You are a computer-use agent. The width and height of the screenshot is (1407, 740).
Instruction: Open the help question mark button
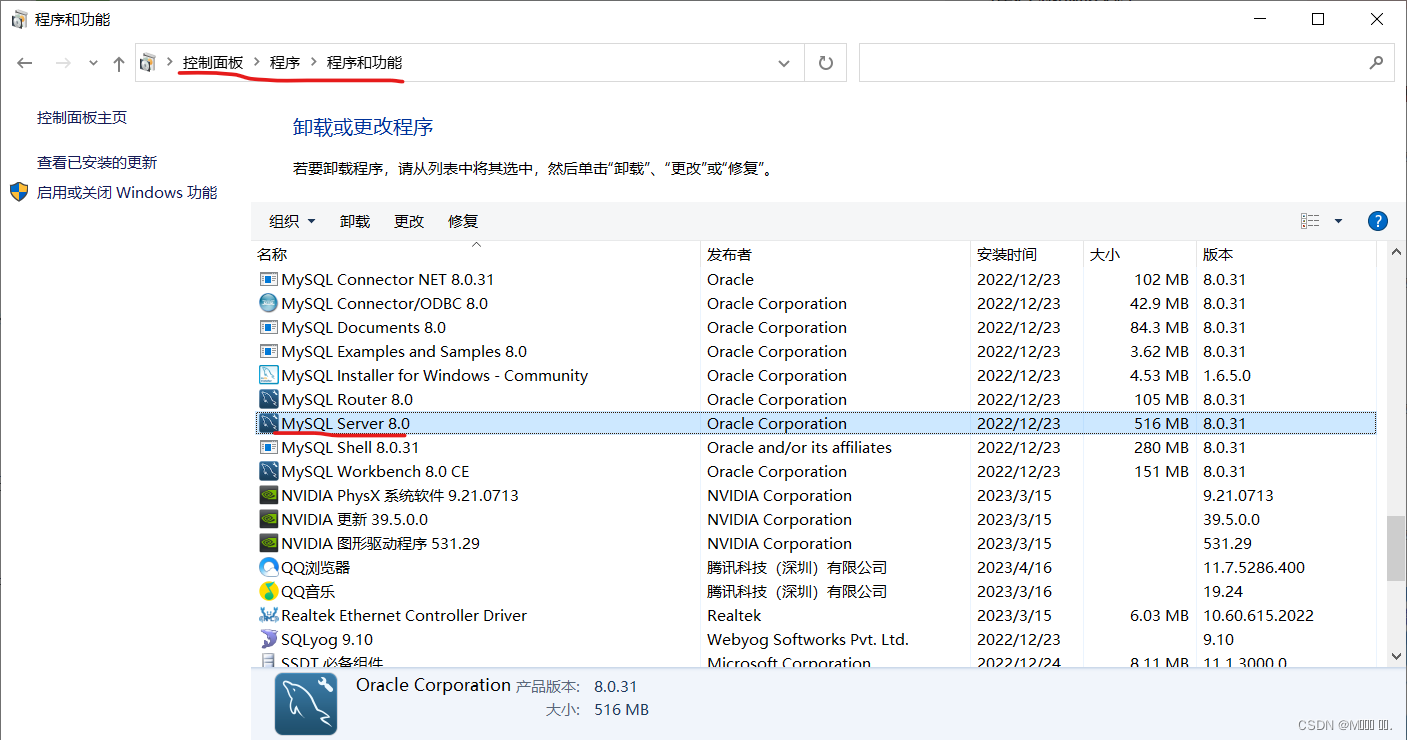click(1377, 221)
